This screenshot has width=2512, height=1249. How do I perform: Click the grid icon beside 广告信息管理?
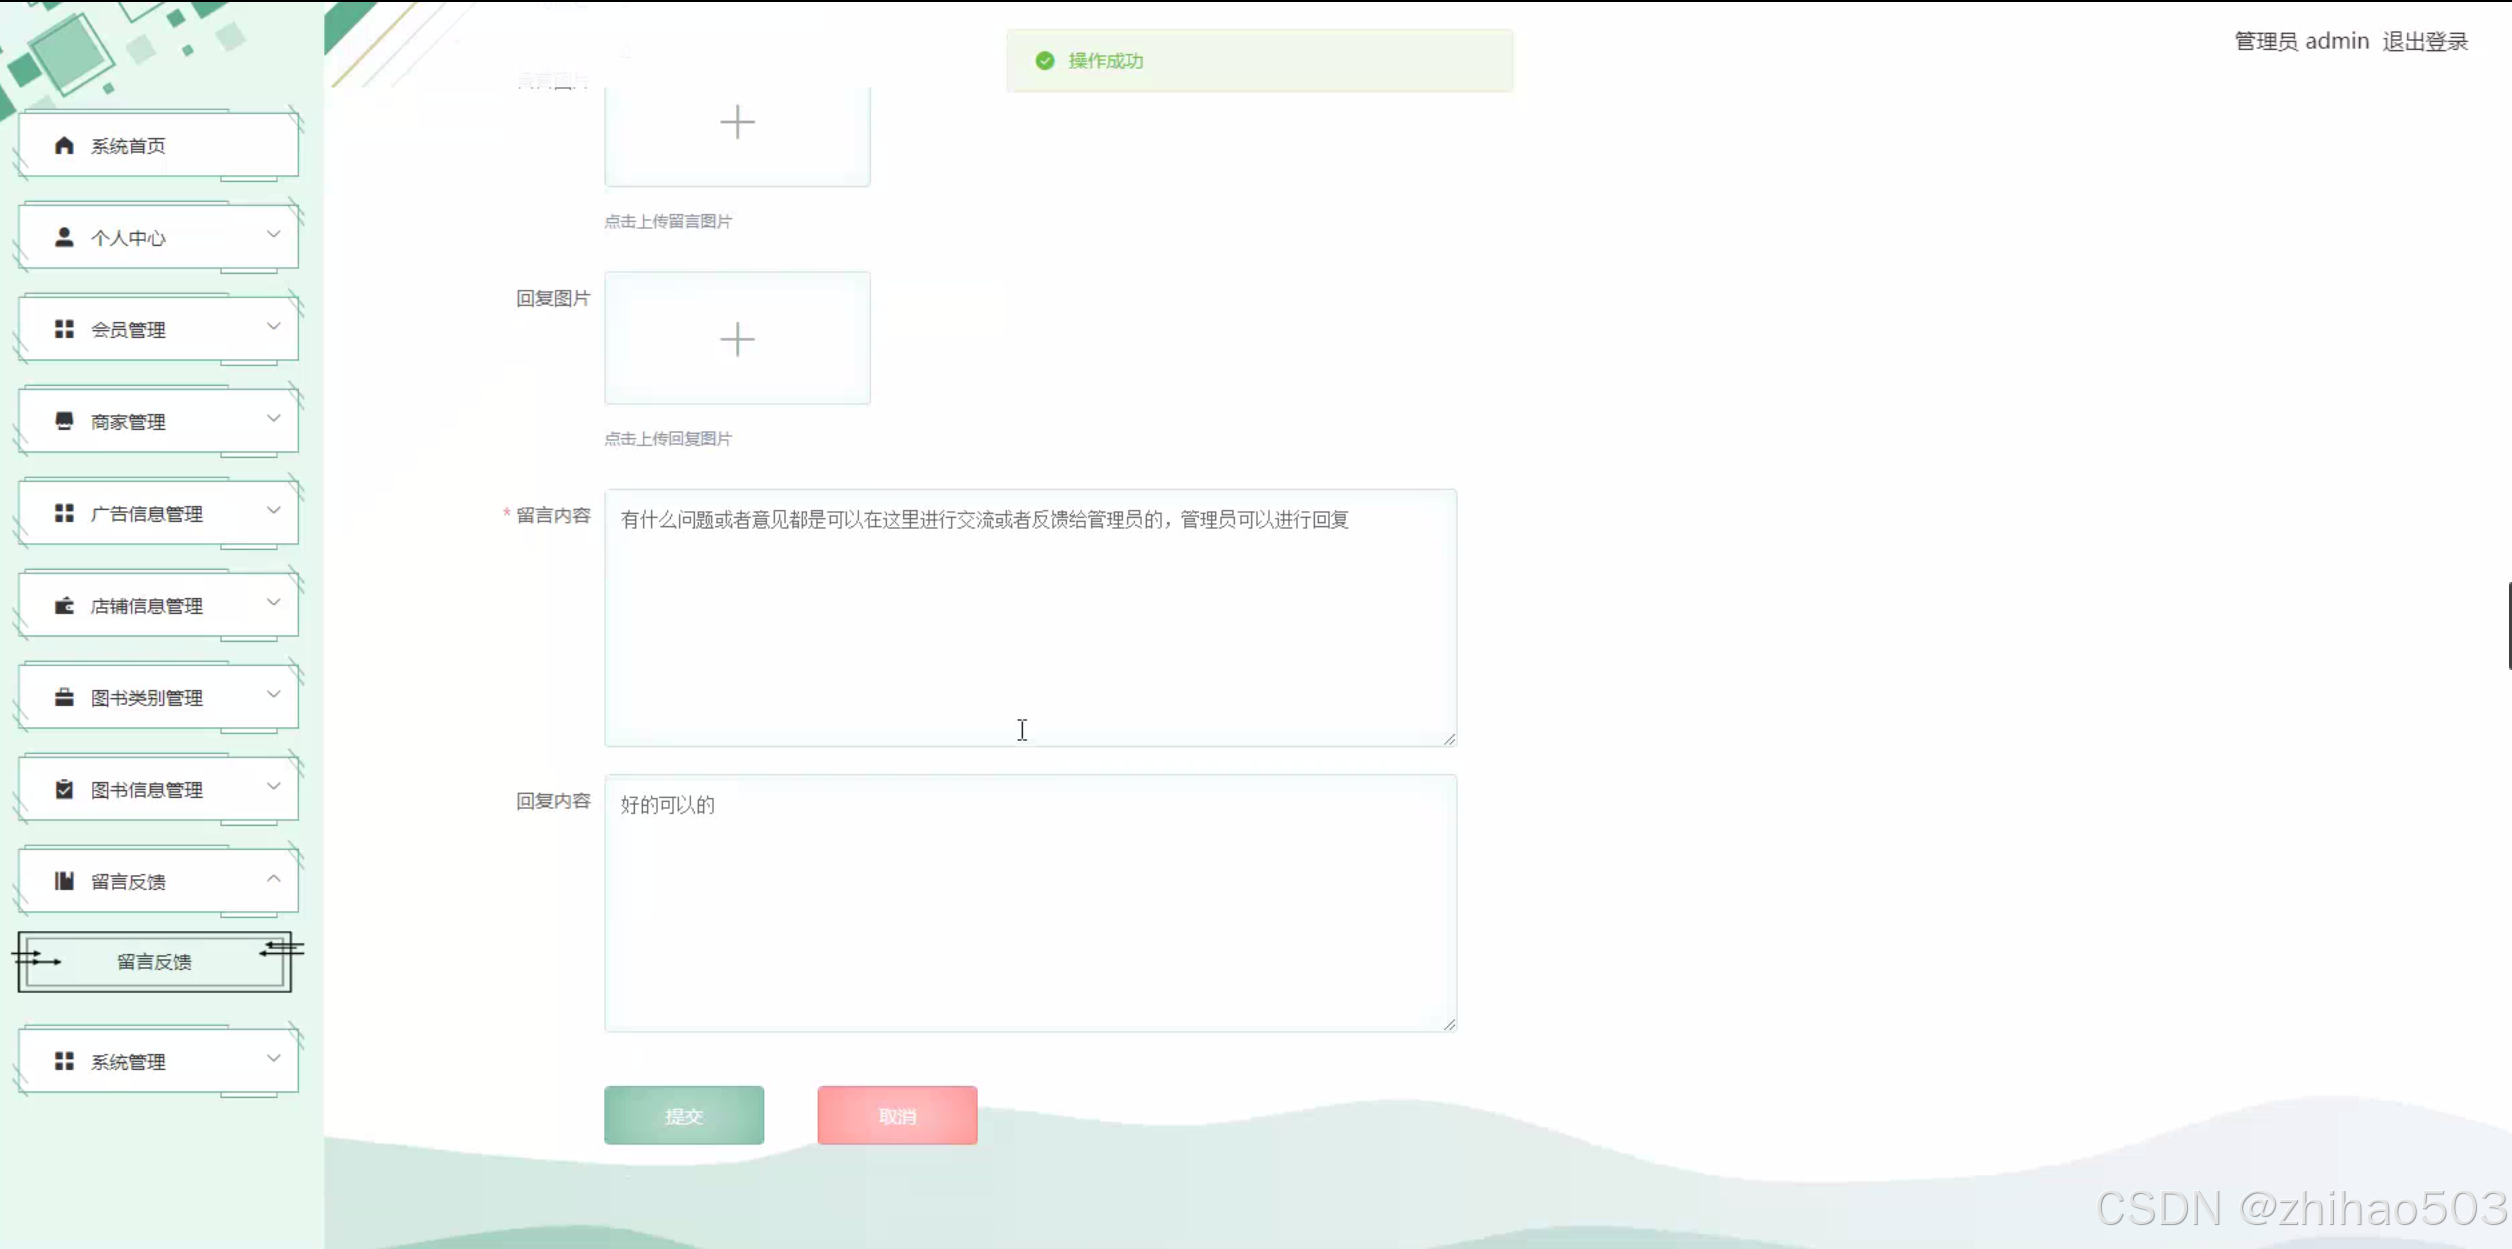click(64, 513)
